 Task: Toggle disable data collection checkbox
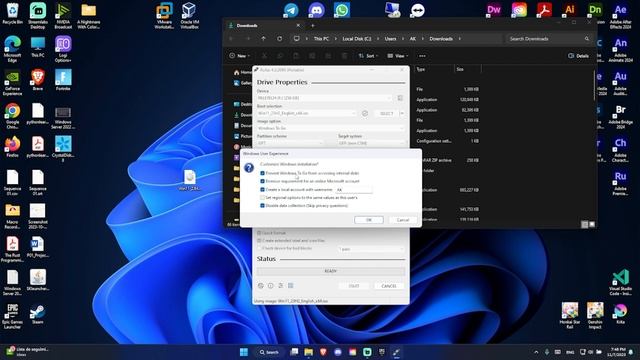click(x=262, y=206)
